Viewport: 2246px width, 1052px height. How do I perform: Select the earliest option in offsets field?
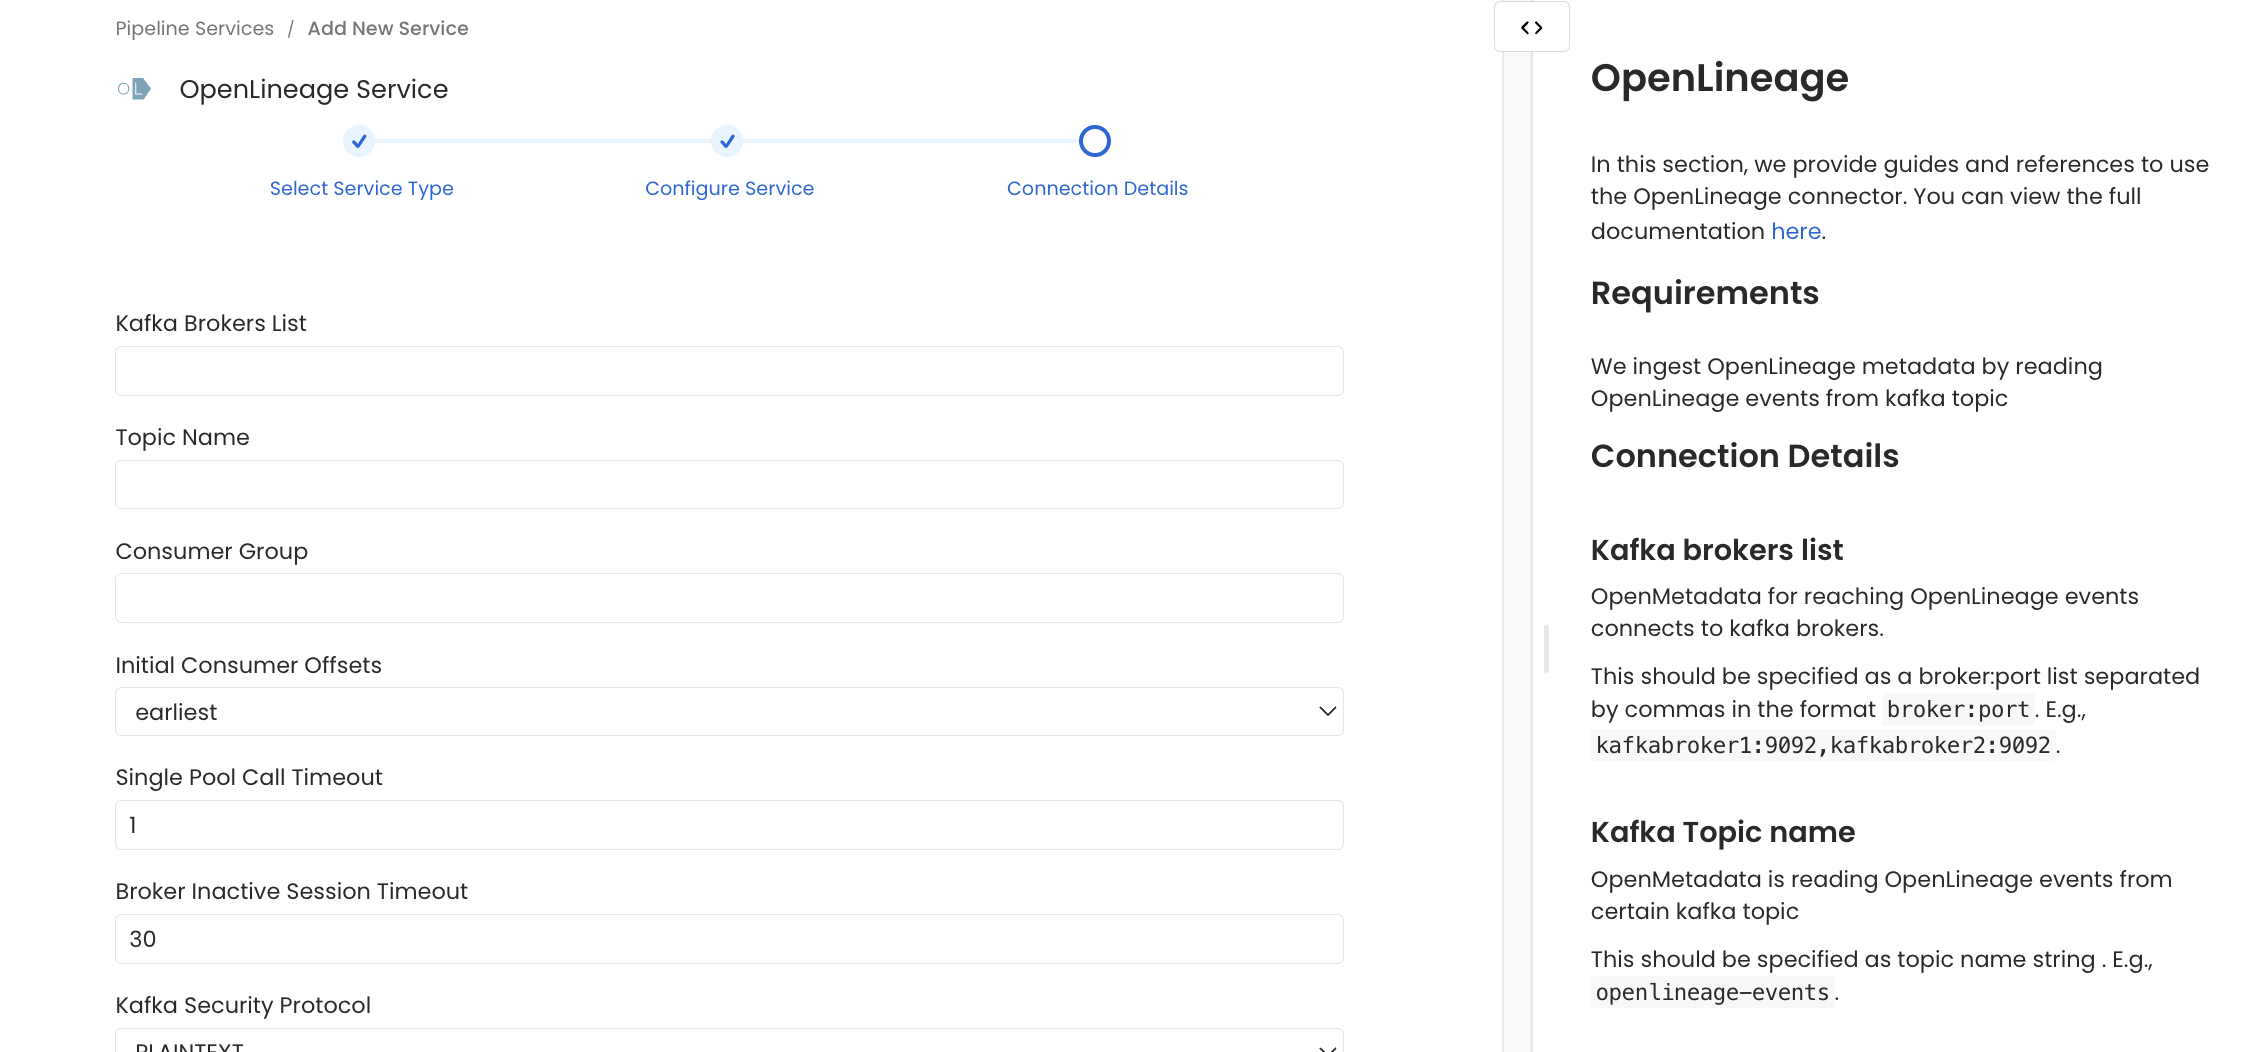(x=176, y=711)
